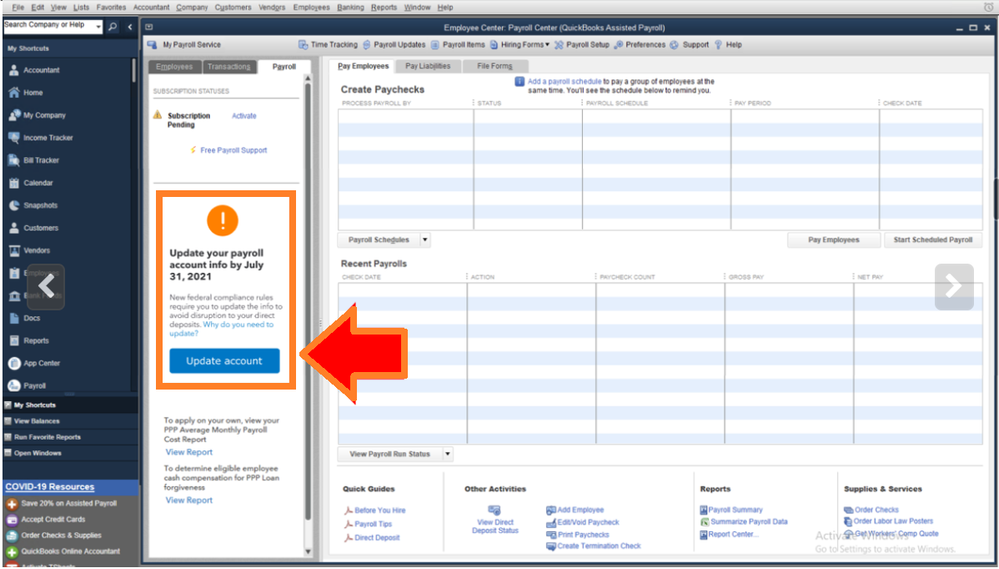Open the dropdown arrow beside View Payroll Run Status

pyautogui.click(x=447, y=454)
